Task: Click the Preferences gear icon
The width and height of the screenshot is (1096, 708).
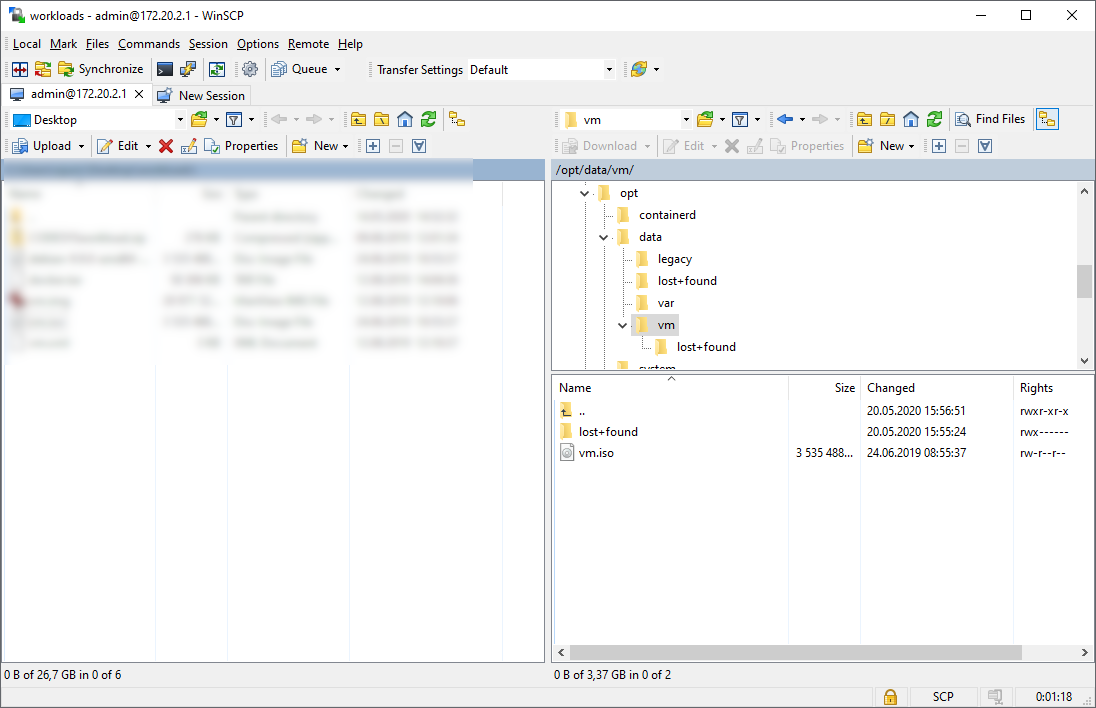Action: pyautogui.click(x=250, y=69)
